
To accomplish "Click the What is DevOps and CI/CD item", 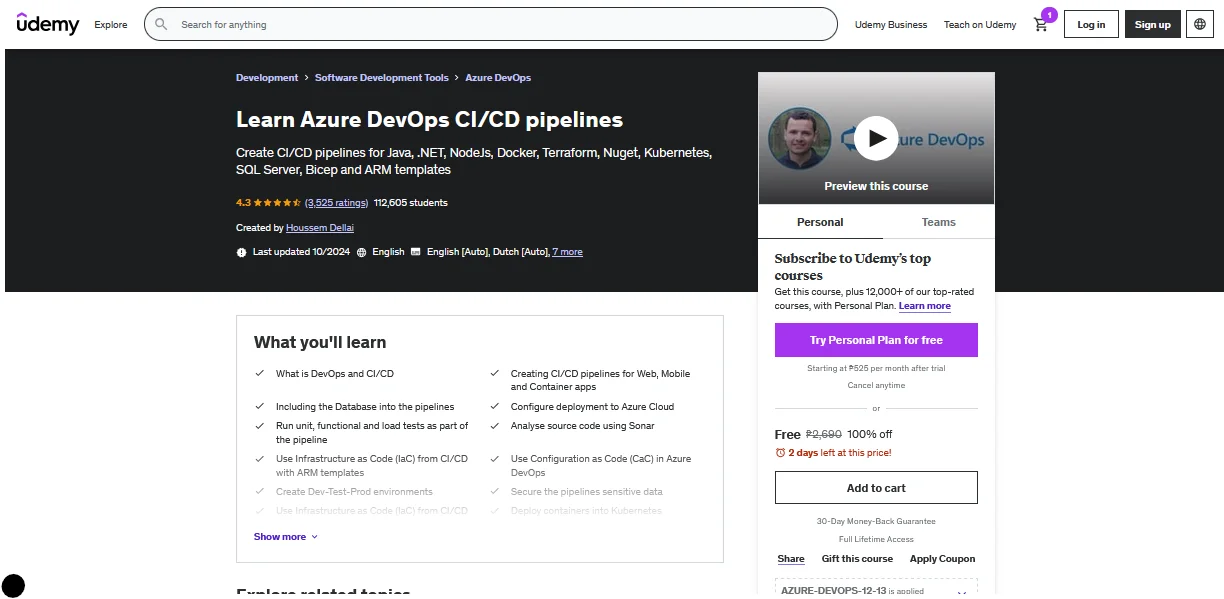I will pos(335,374).
